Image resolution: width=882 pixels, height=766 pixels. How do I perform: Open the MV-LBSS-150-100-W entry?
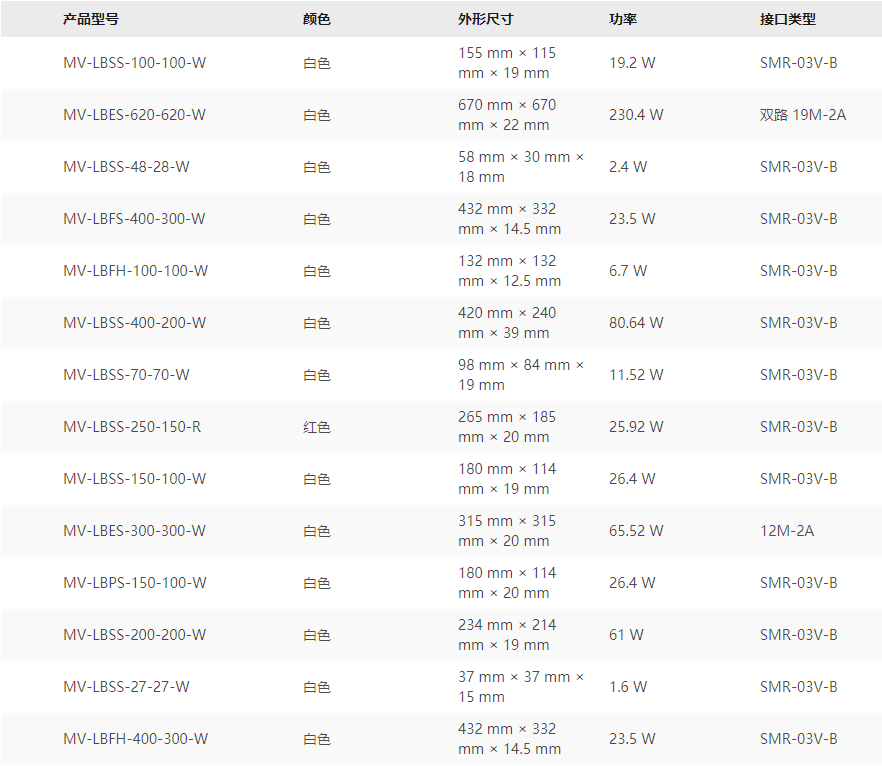point(135,479)
